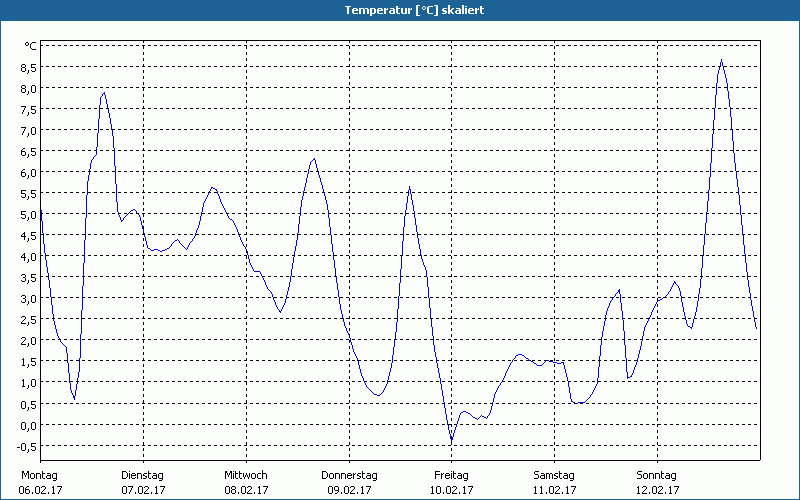Click the Dienstag day label
This screenshot has height=500, width=800.
[x=142, y=475]
